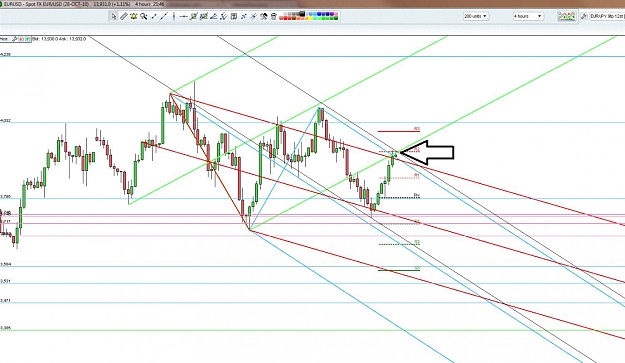Select the short trend line tool
Viewport: 625px width, 363px height.
coord(154,16)
